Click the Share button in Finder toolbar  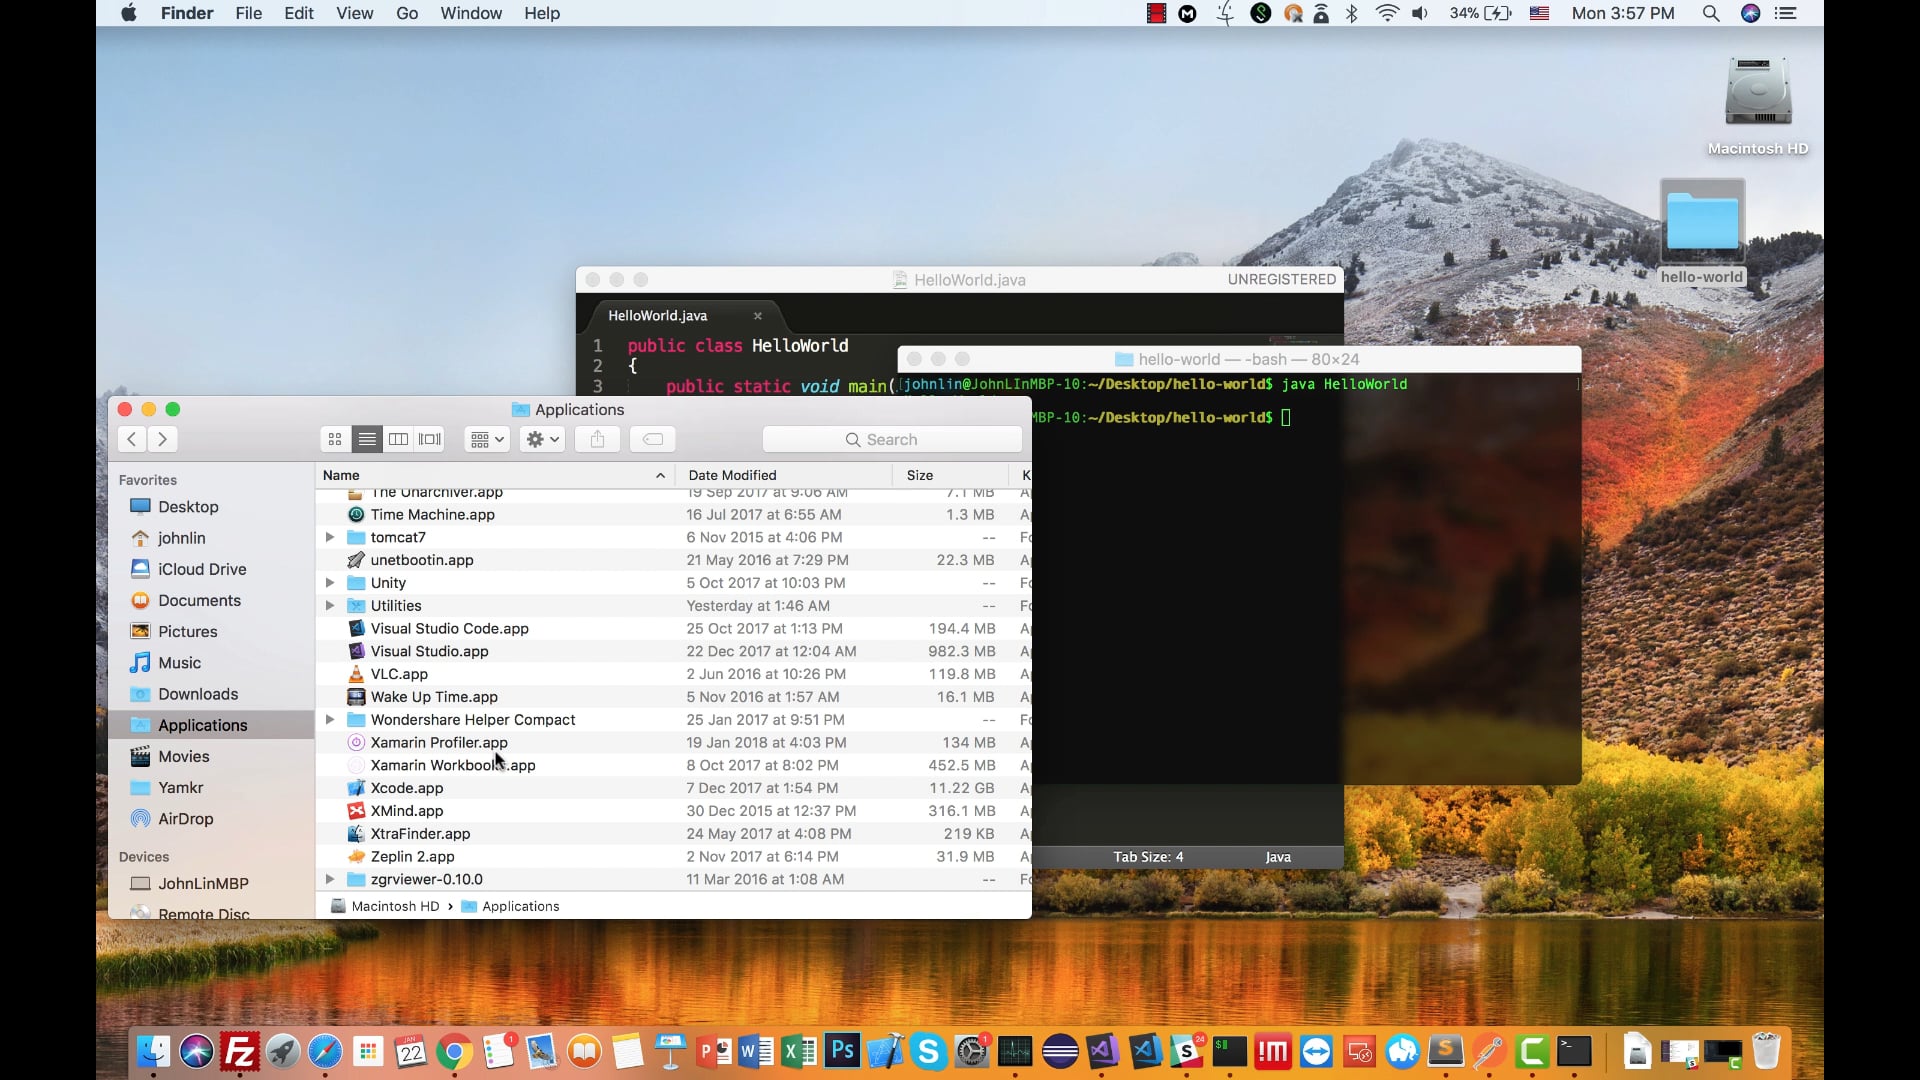tap(597, 439)
